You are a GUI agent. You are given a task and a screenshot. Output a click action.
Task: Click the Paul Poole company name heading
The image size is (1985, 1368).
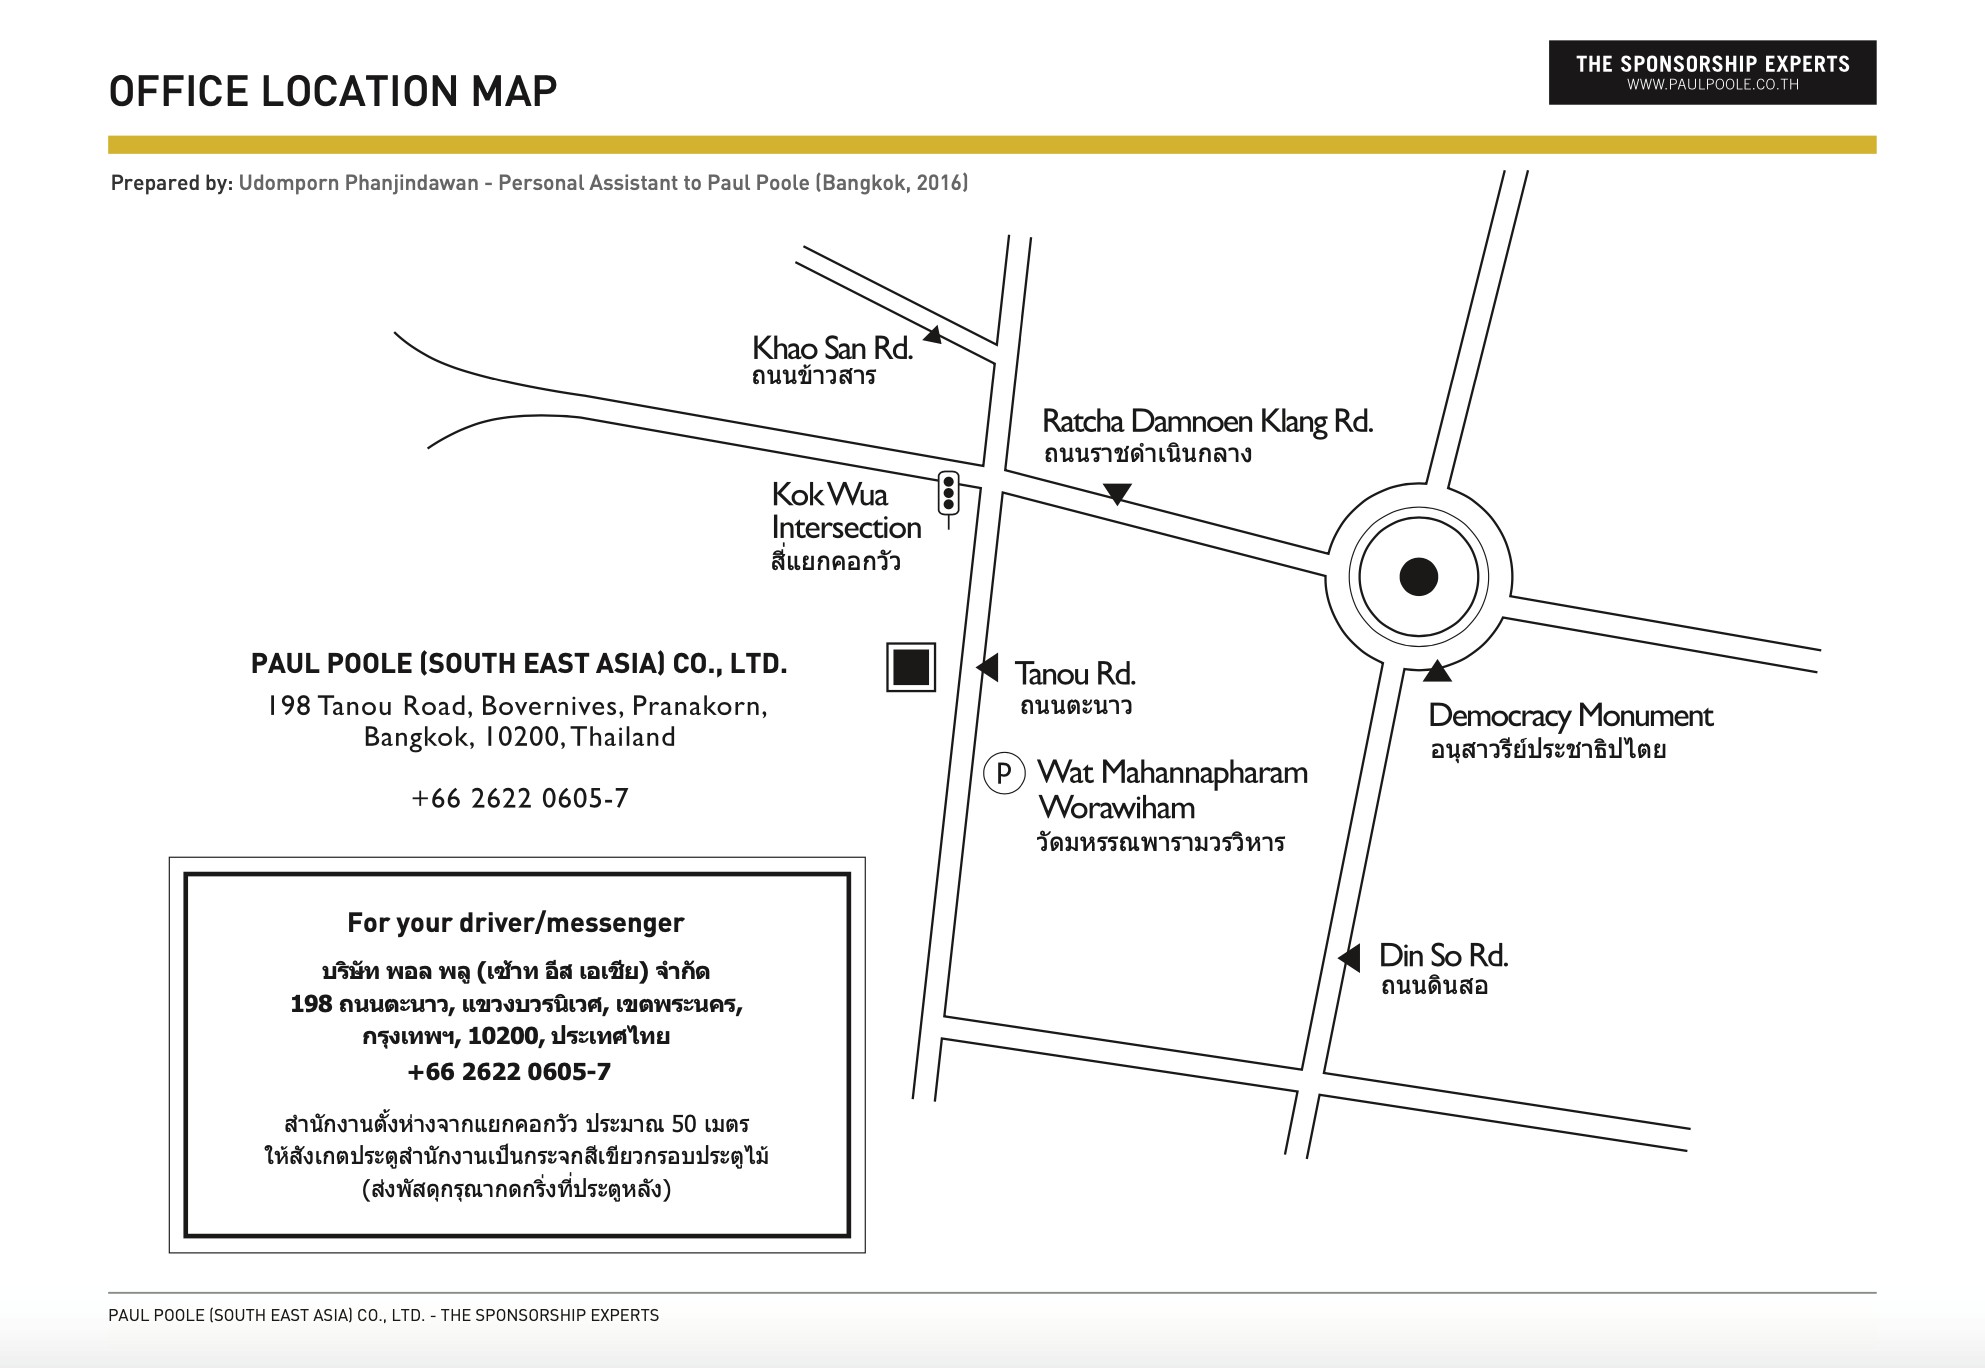click(x=518, y=664)
